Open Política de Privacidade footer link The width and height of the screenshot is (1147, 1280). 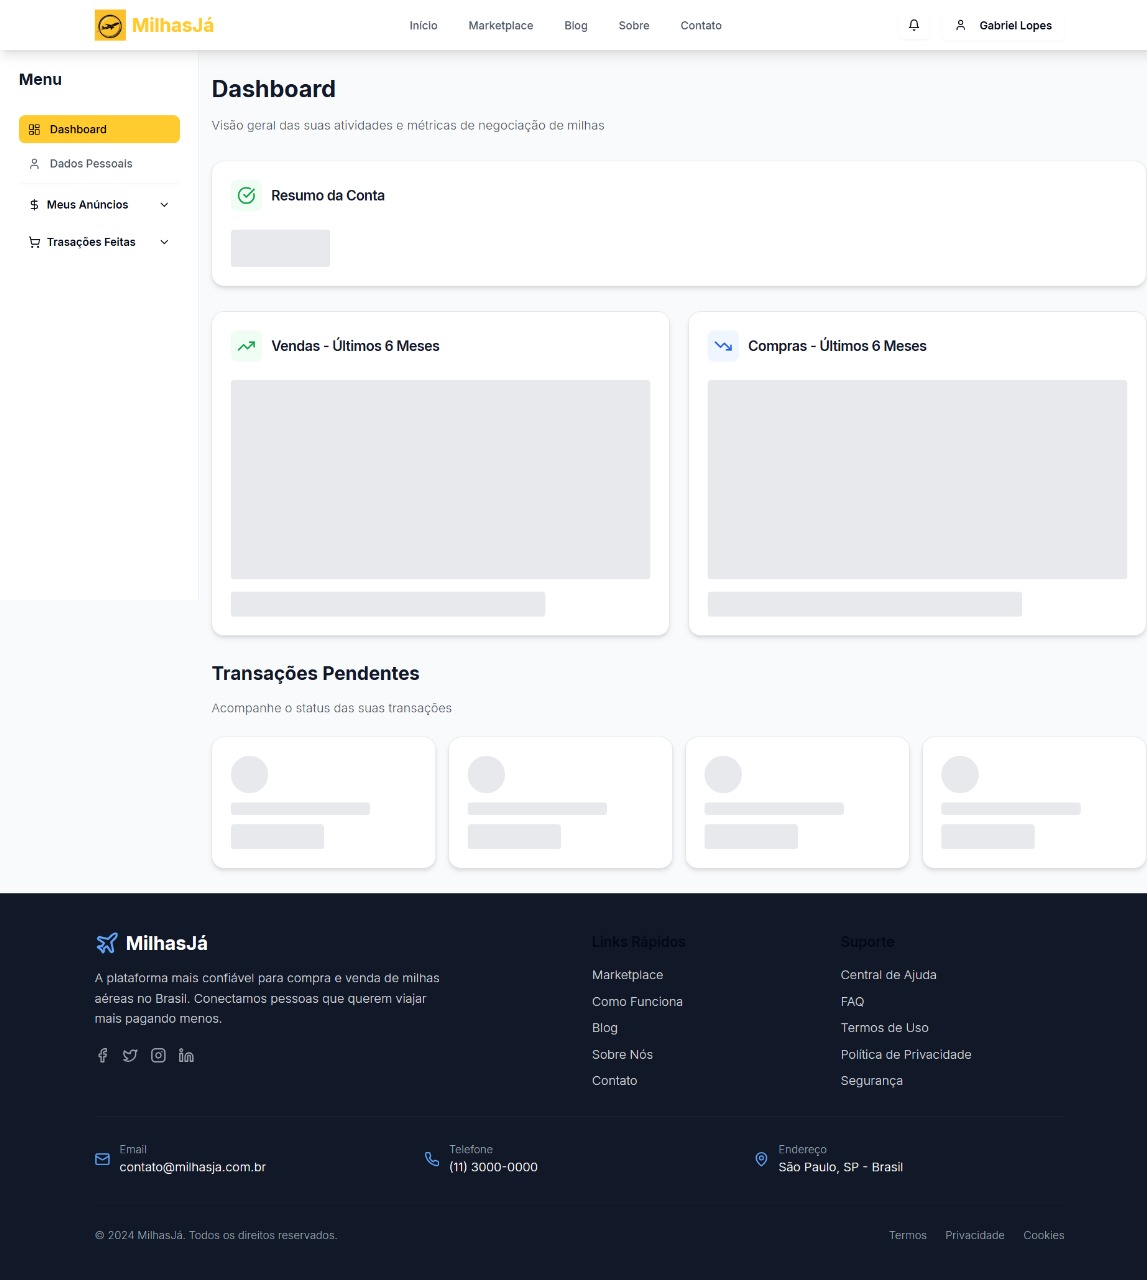[905, 1054]
